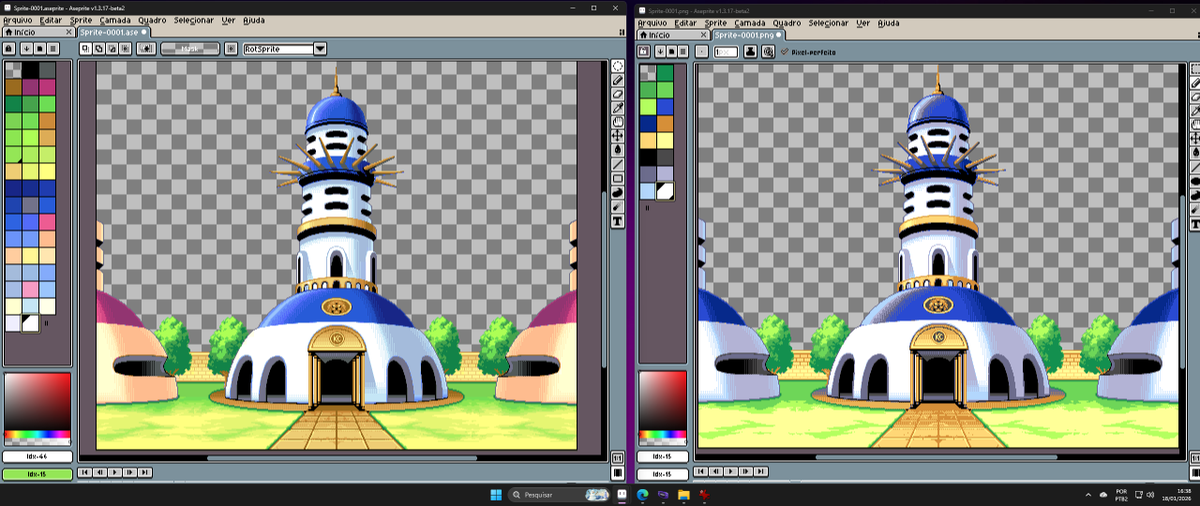Click red color gradient picker in right window
The width and height of the screenshot is (1200, 506).
663,400
